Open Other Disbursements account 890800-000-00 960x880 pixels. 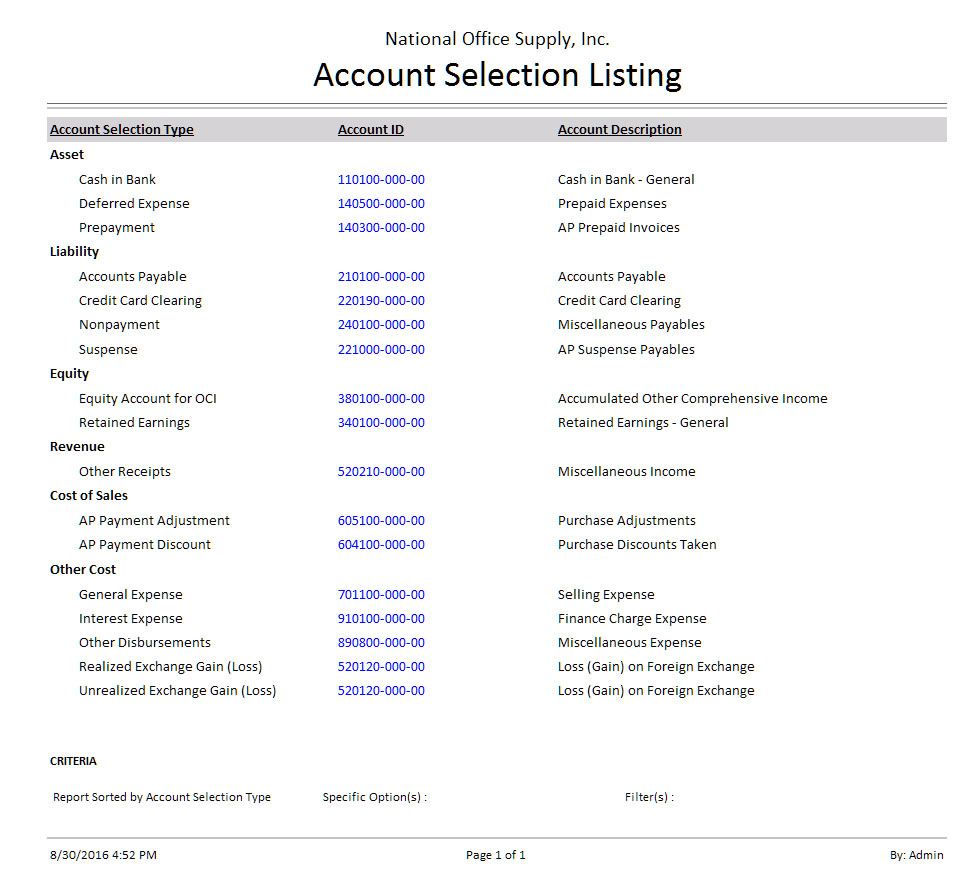click(x=381, y=643)
